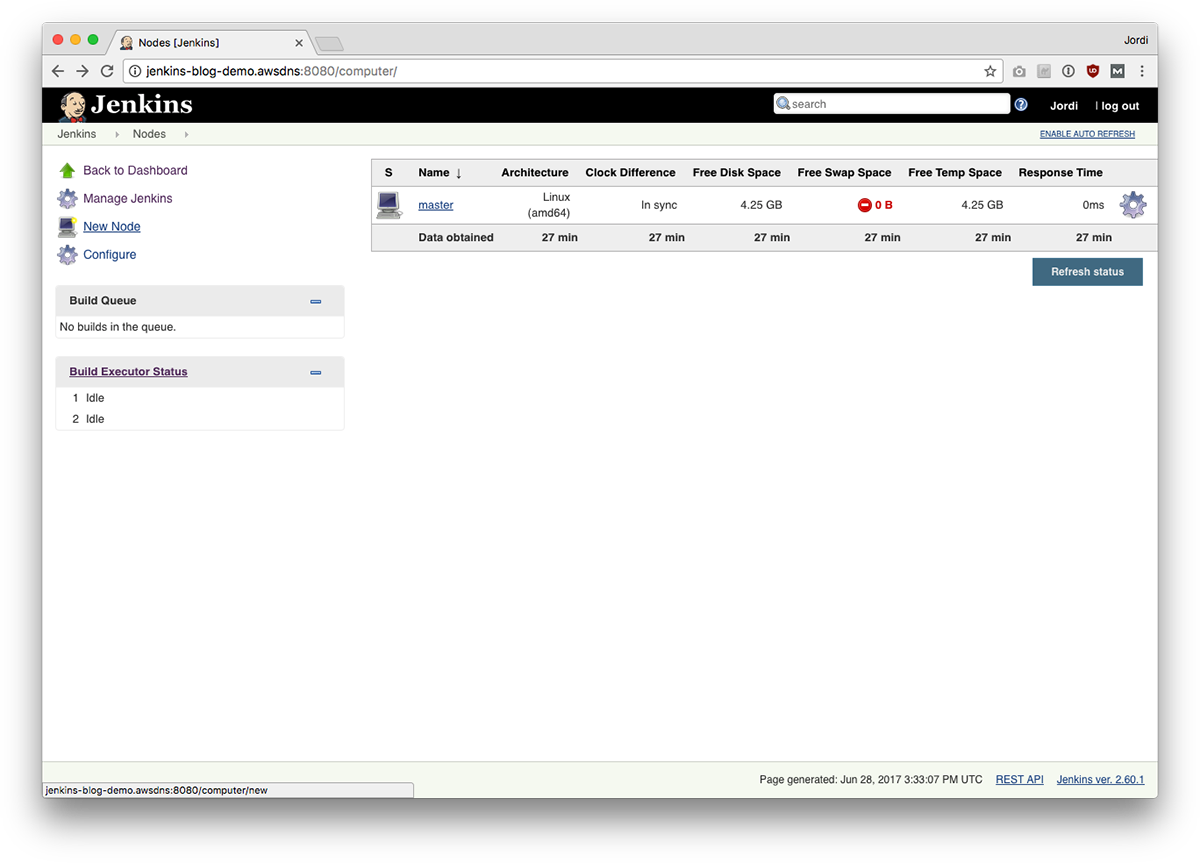The width and height of the screenshot is (1200, 863).
Task: Click the master node computer icon
Action: 389,205
